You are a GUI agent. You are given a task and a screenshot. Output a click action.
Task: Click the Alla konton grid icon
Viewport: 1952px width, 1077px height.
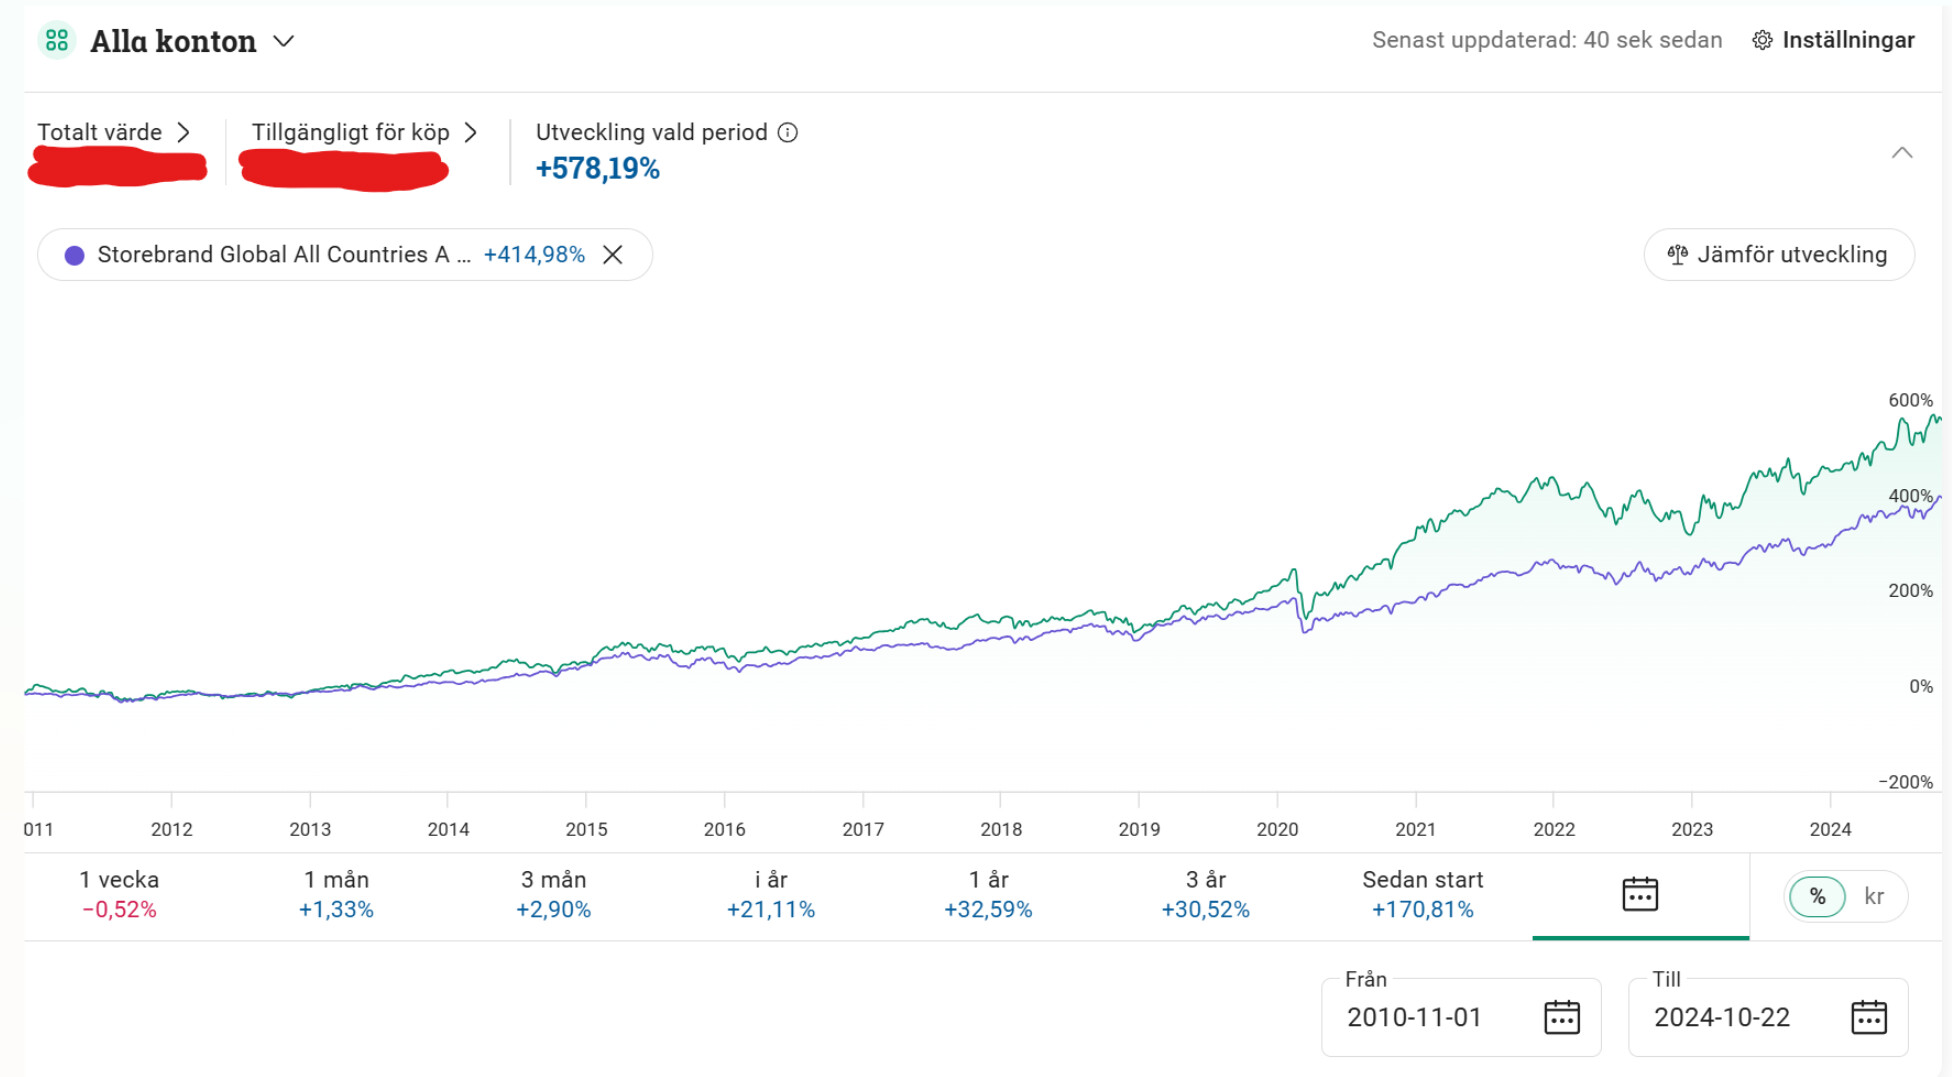pos(57,40)
